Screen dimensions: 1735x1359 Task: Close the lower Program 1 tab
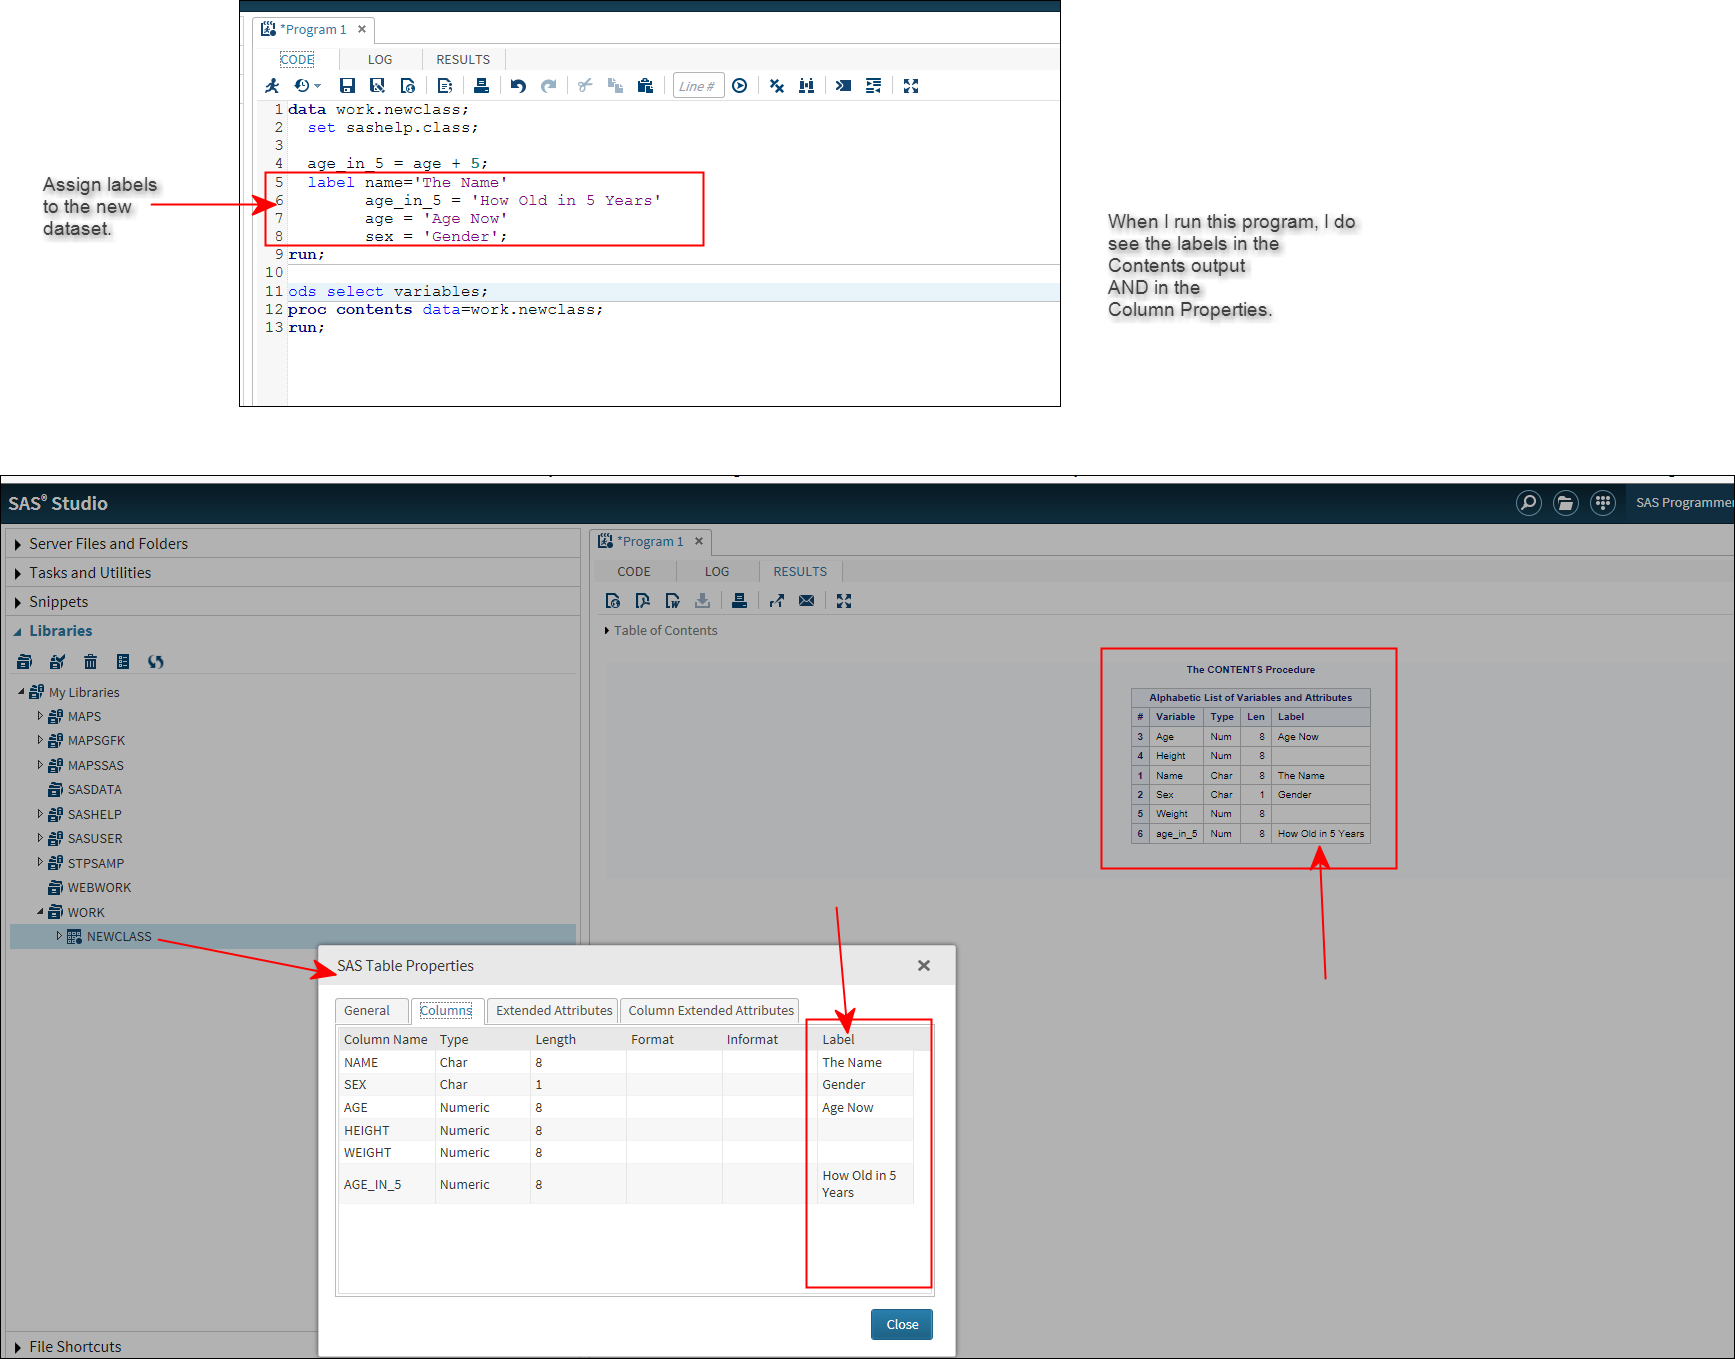(x=699, y=541)
